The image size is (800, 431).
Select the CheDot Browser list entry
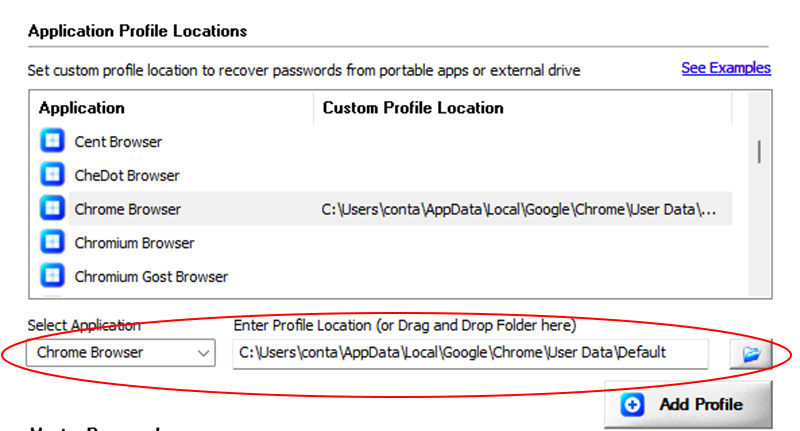[x=127, y=176]
